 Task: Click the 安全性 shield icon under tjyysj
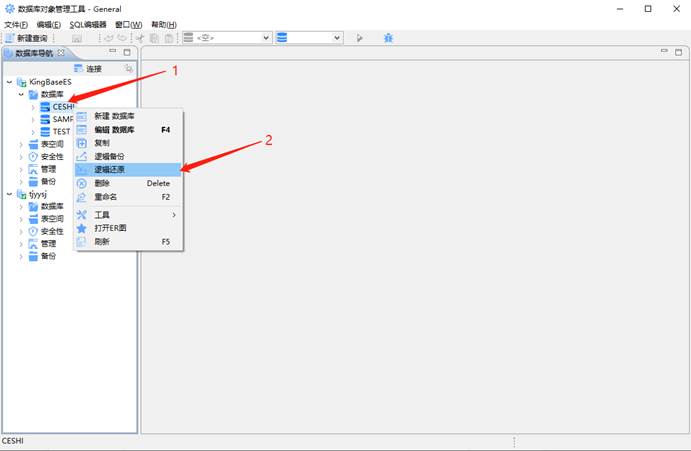33,231
